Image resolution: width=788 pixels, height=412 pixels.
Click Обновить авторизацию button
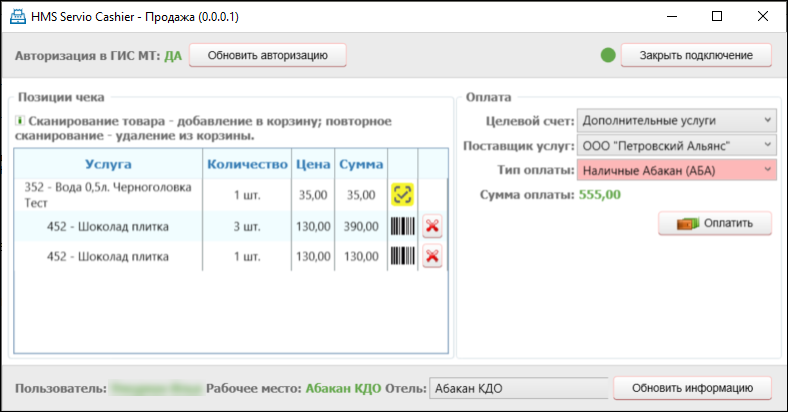coord(267,55)
